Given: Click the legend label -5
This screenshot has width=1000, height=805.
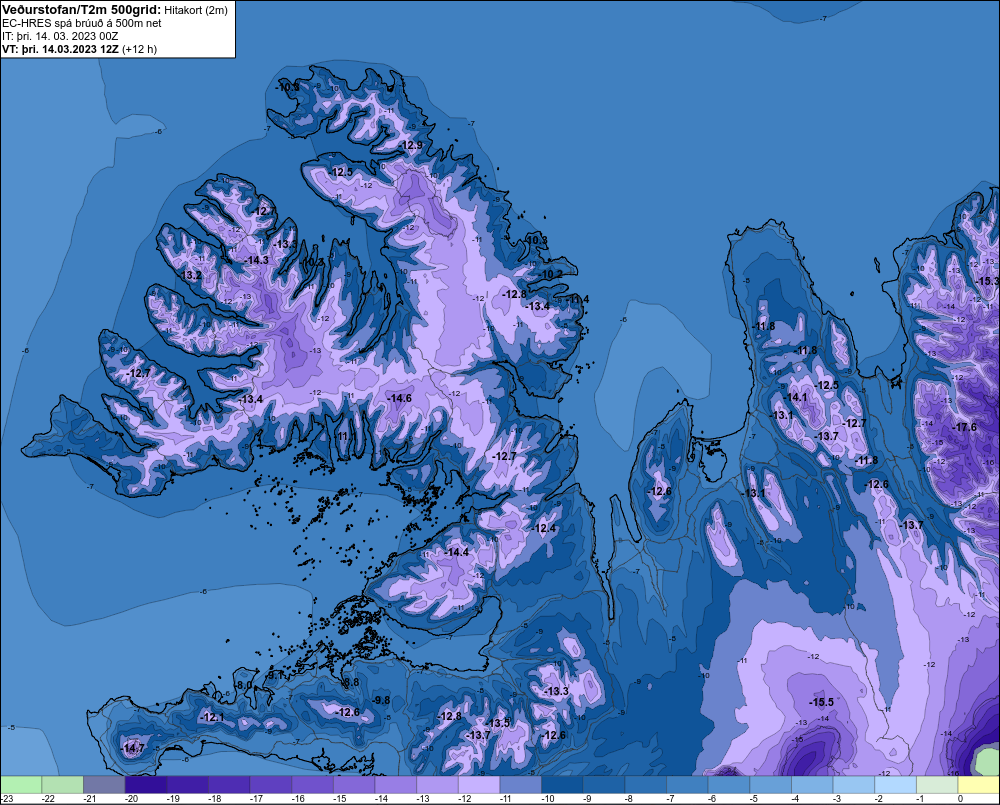Looking at the screenshot, I should tap(755, 799).
